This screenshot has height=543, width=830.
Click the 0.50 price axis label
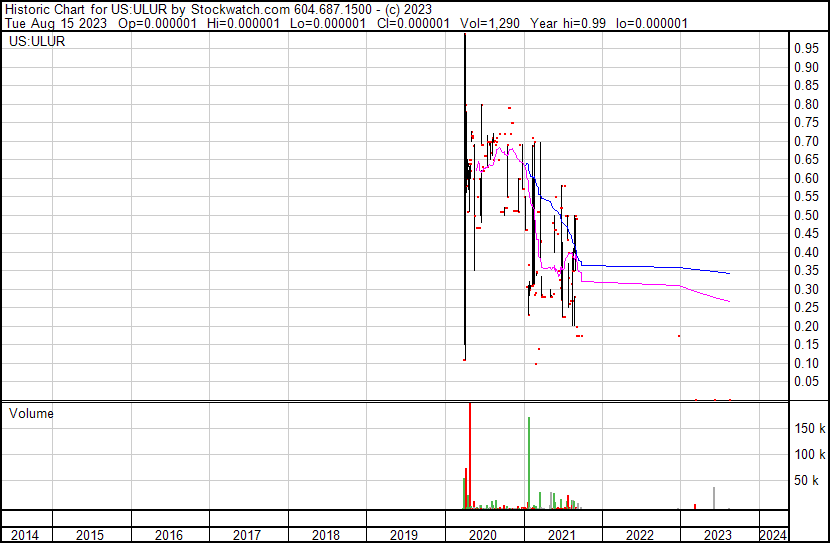[806, 215]
